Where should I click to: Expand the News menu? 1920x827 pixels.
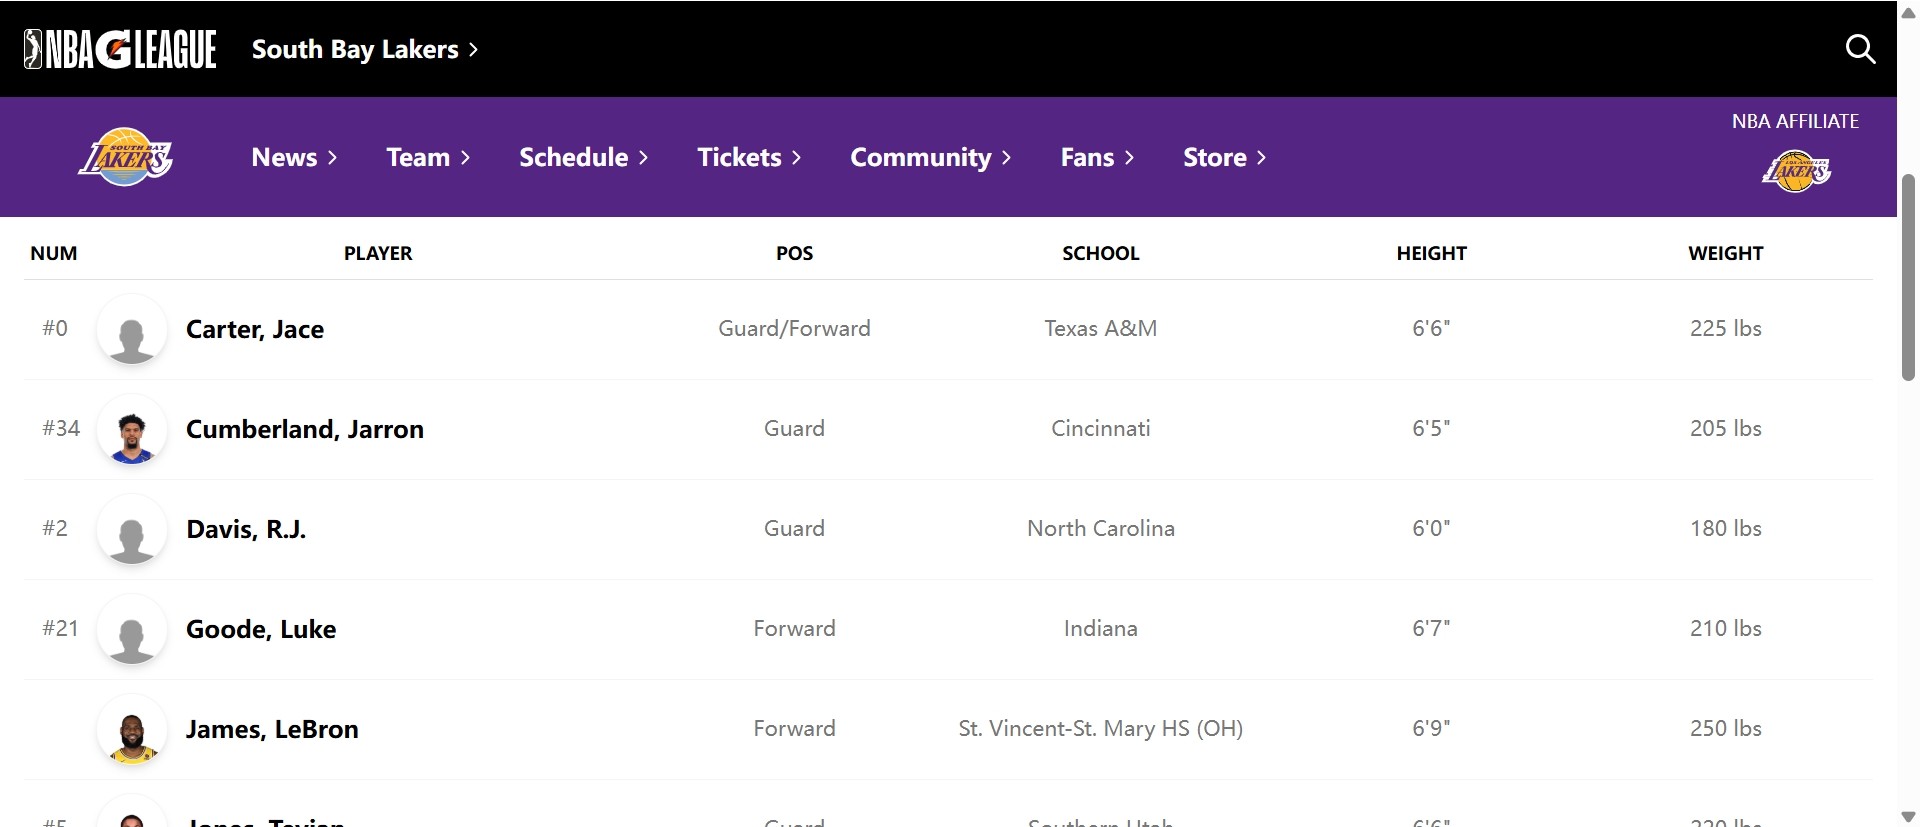point(294,157)
